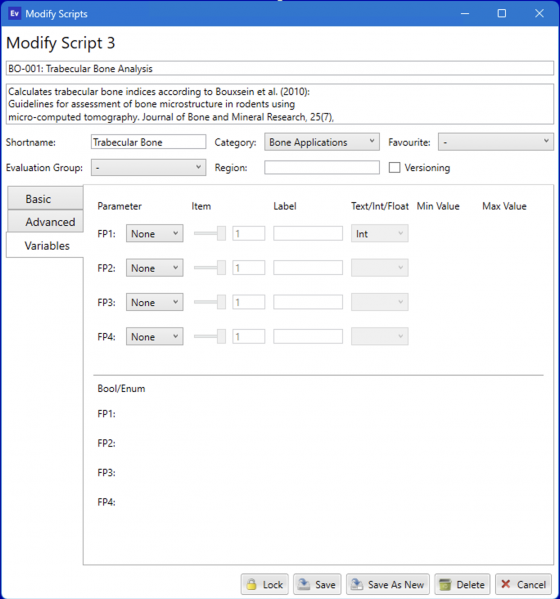
Task: Click the trash bin icon on Delete
Action: [x=445, y=584]
